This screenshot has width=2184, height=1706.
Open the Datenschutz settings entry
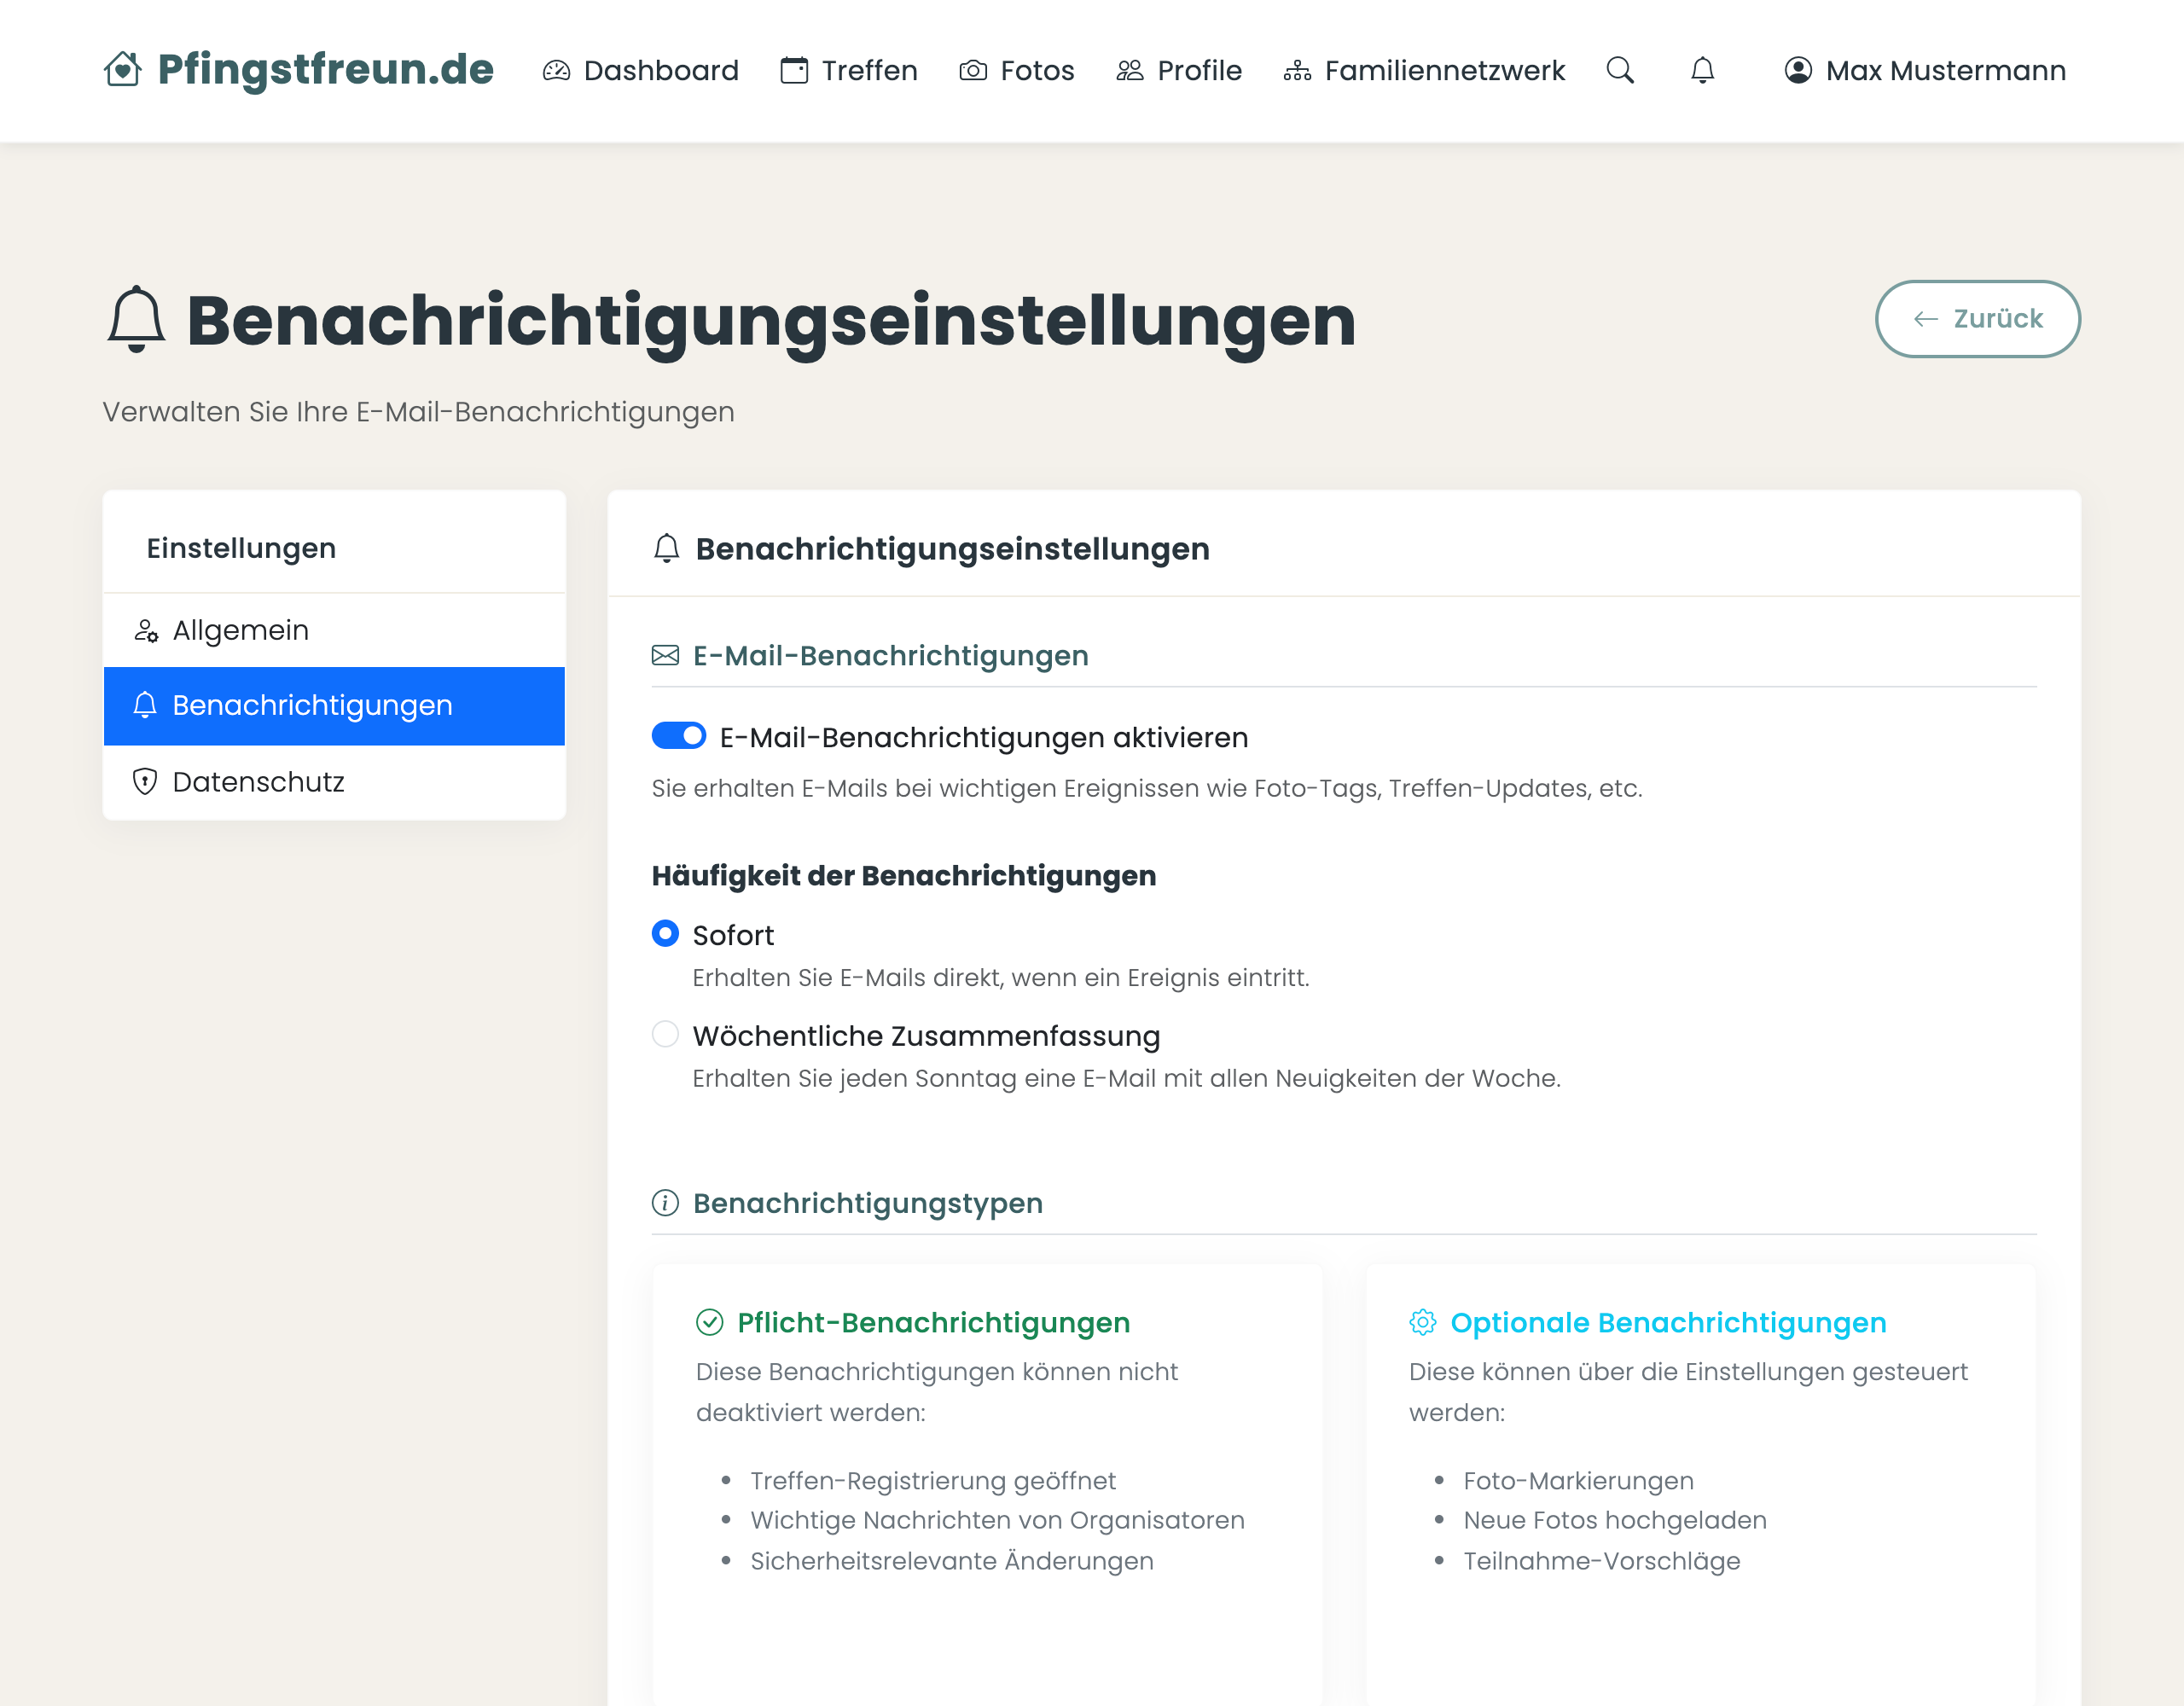(257, 781)
